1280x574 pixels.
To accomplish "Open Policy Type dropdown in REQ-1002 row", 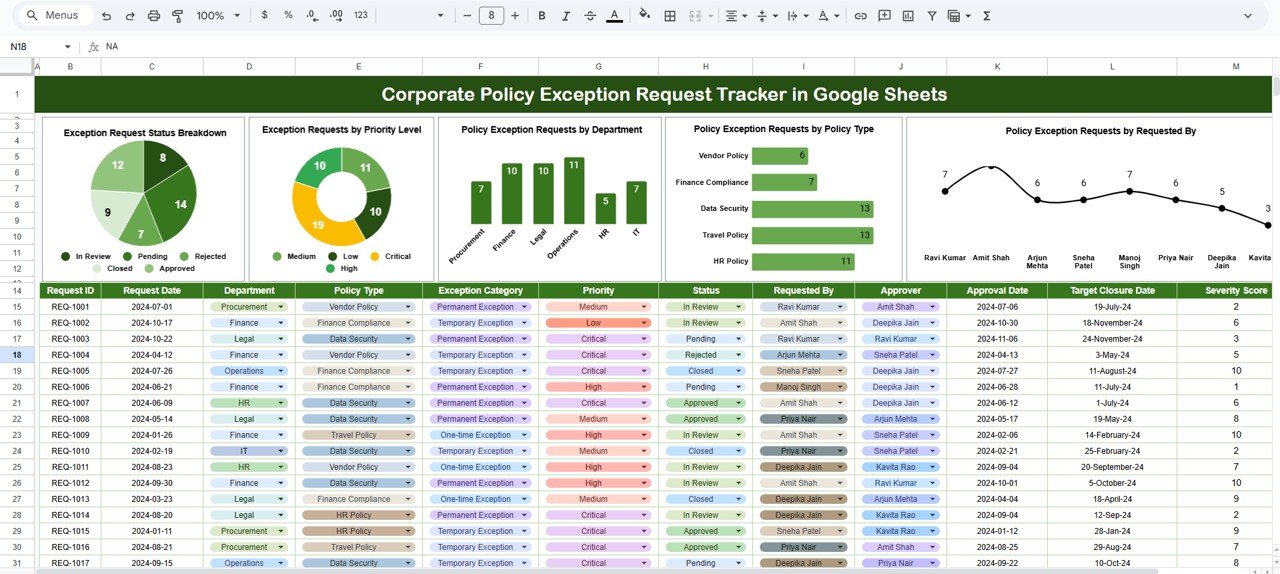I will point(408,323).
